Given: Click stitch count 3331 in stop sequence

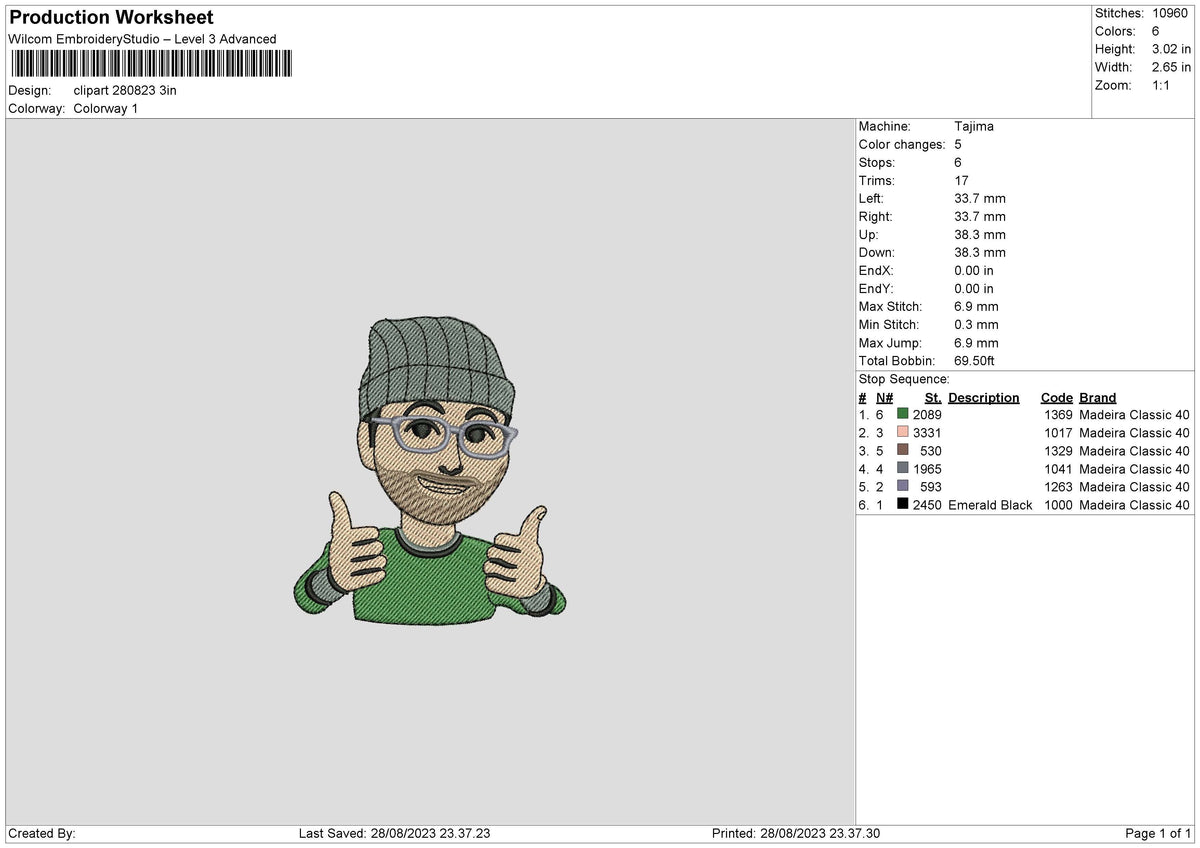Looking at the screenshot, I should click(927, 433).
